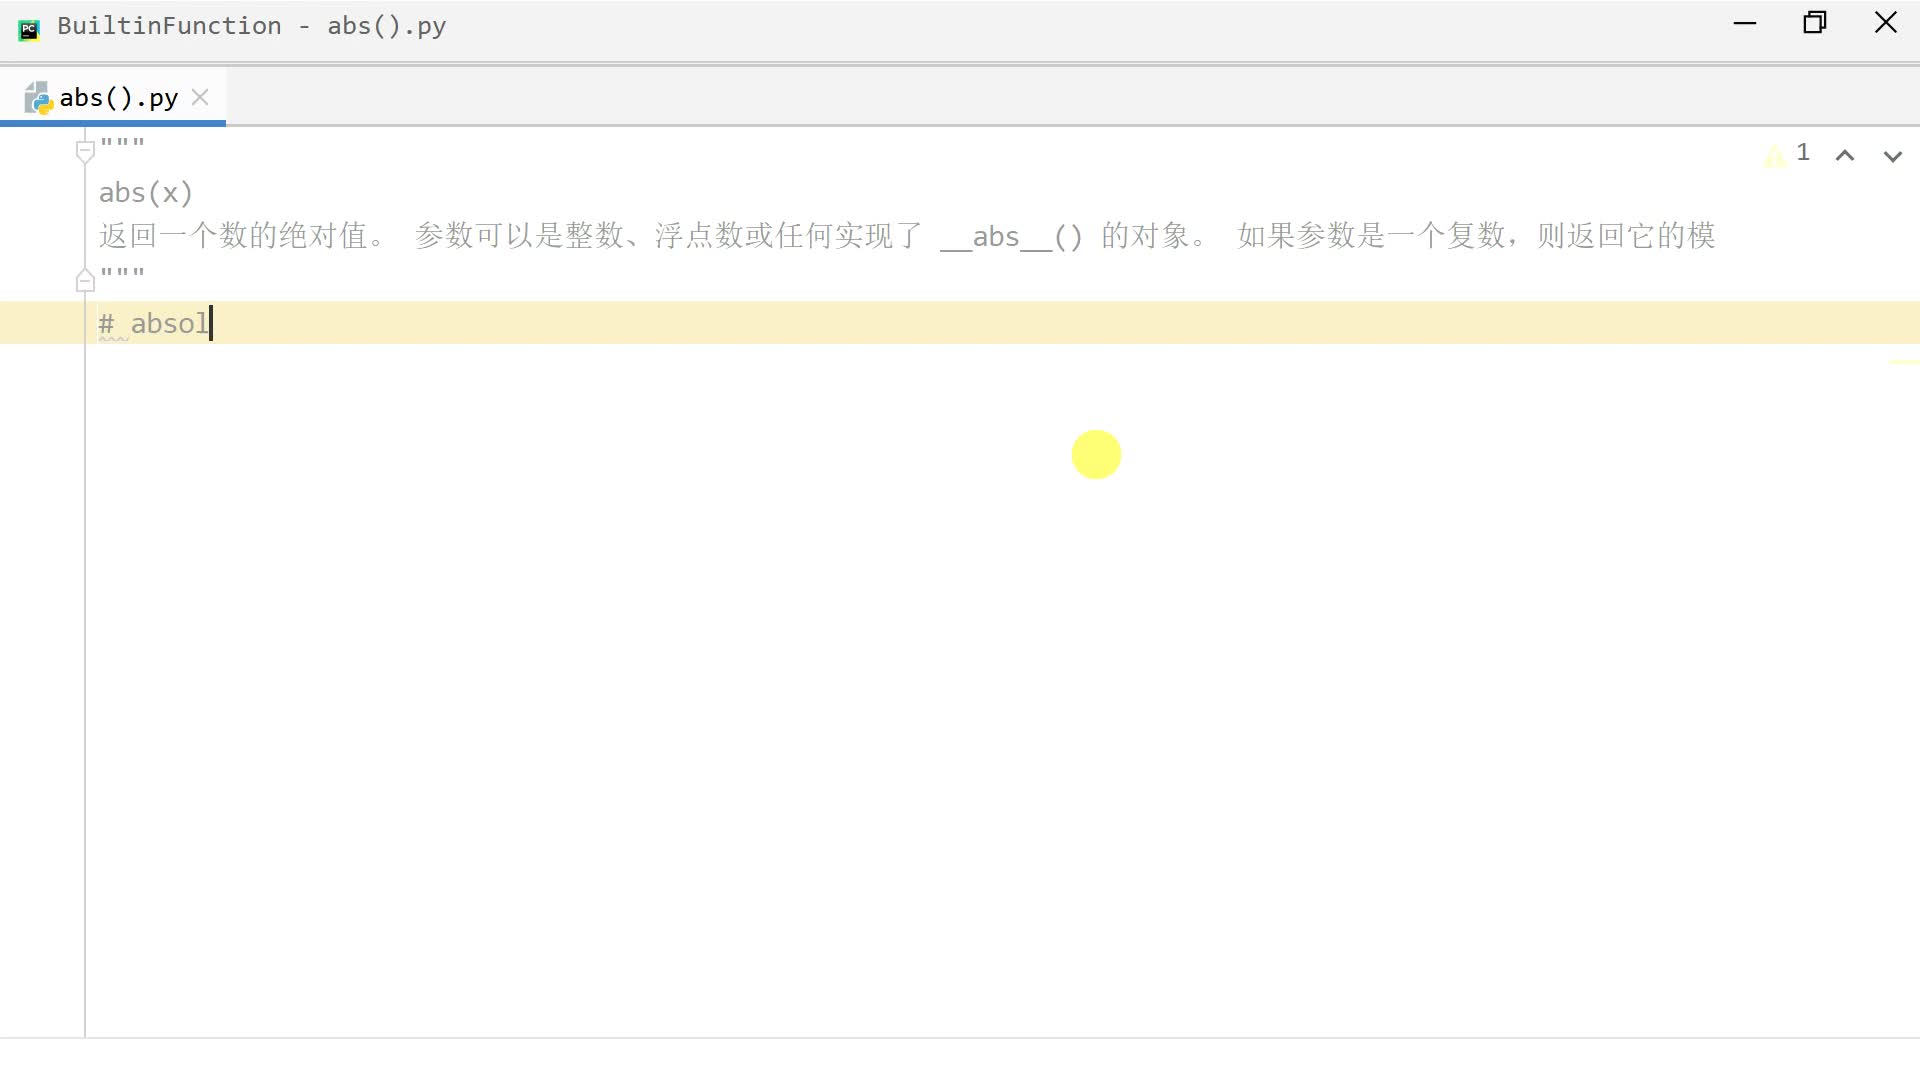Minimize the PyCharm window
1920x1080 pixels.
tap(1745, 23)
